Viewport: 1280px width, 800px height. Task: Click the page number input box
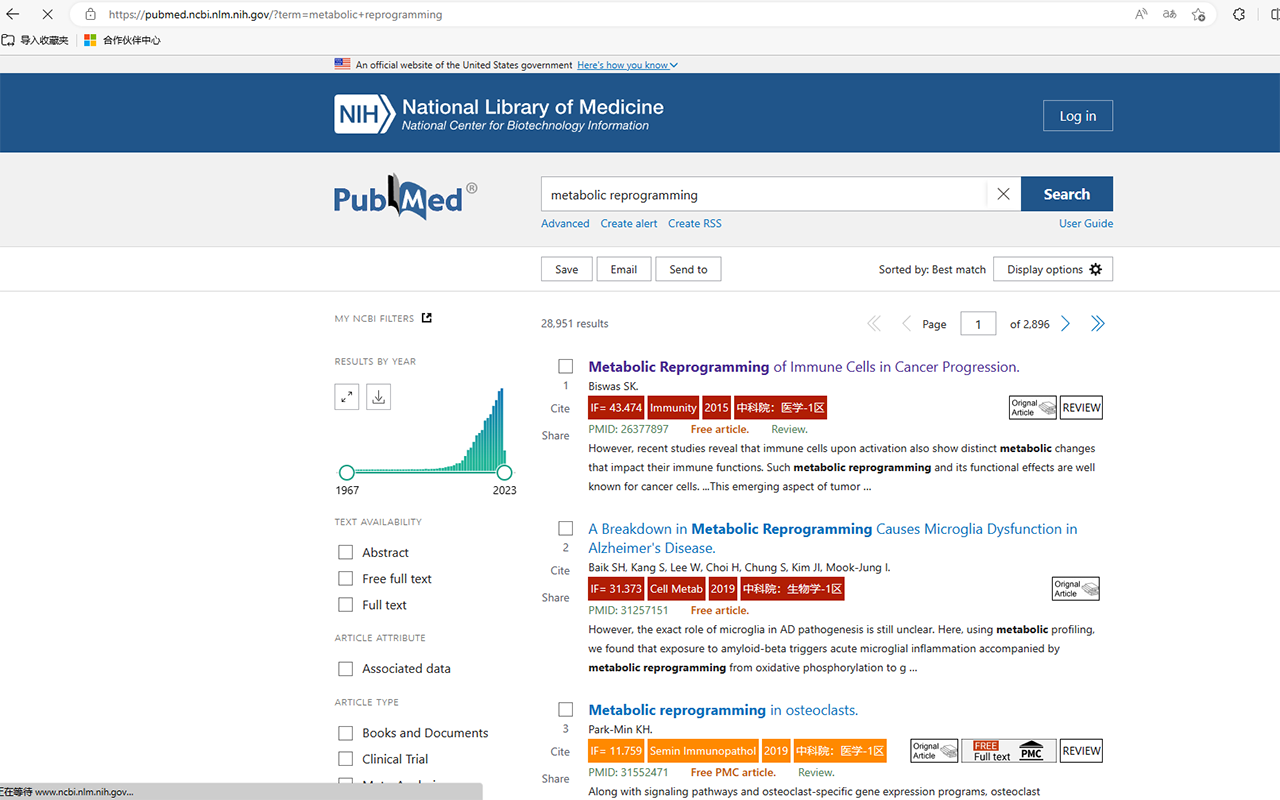coord(978,323)
